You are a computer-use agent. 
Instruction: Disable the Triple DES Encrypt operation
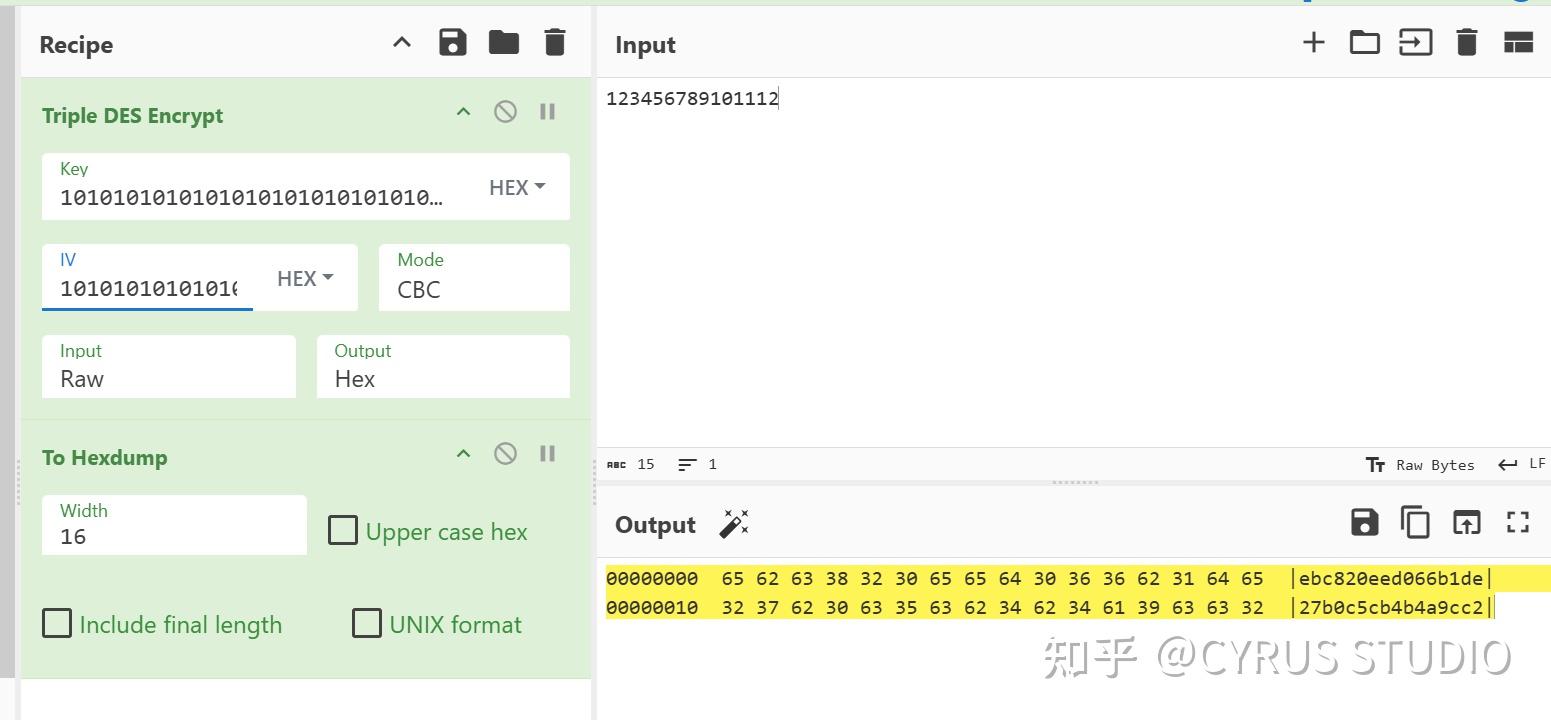point(505,111)
